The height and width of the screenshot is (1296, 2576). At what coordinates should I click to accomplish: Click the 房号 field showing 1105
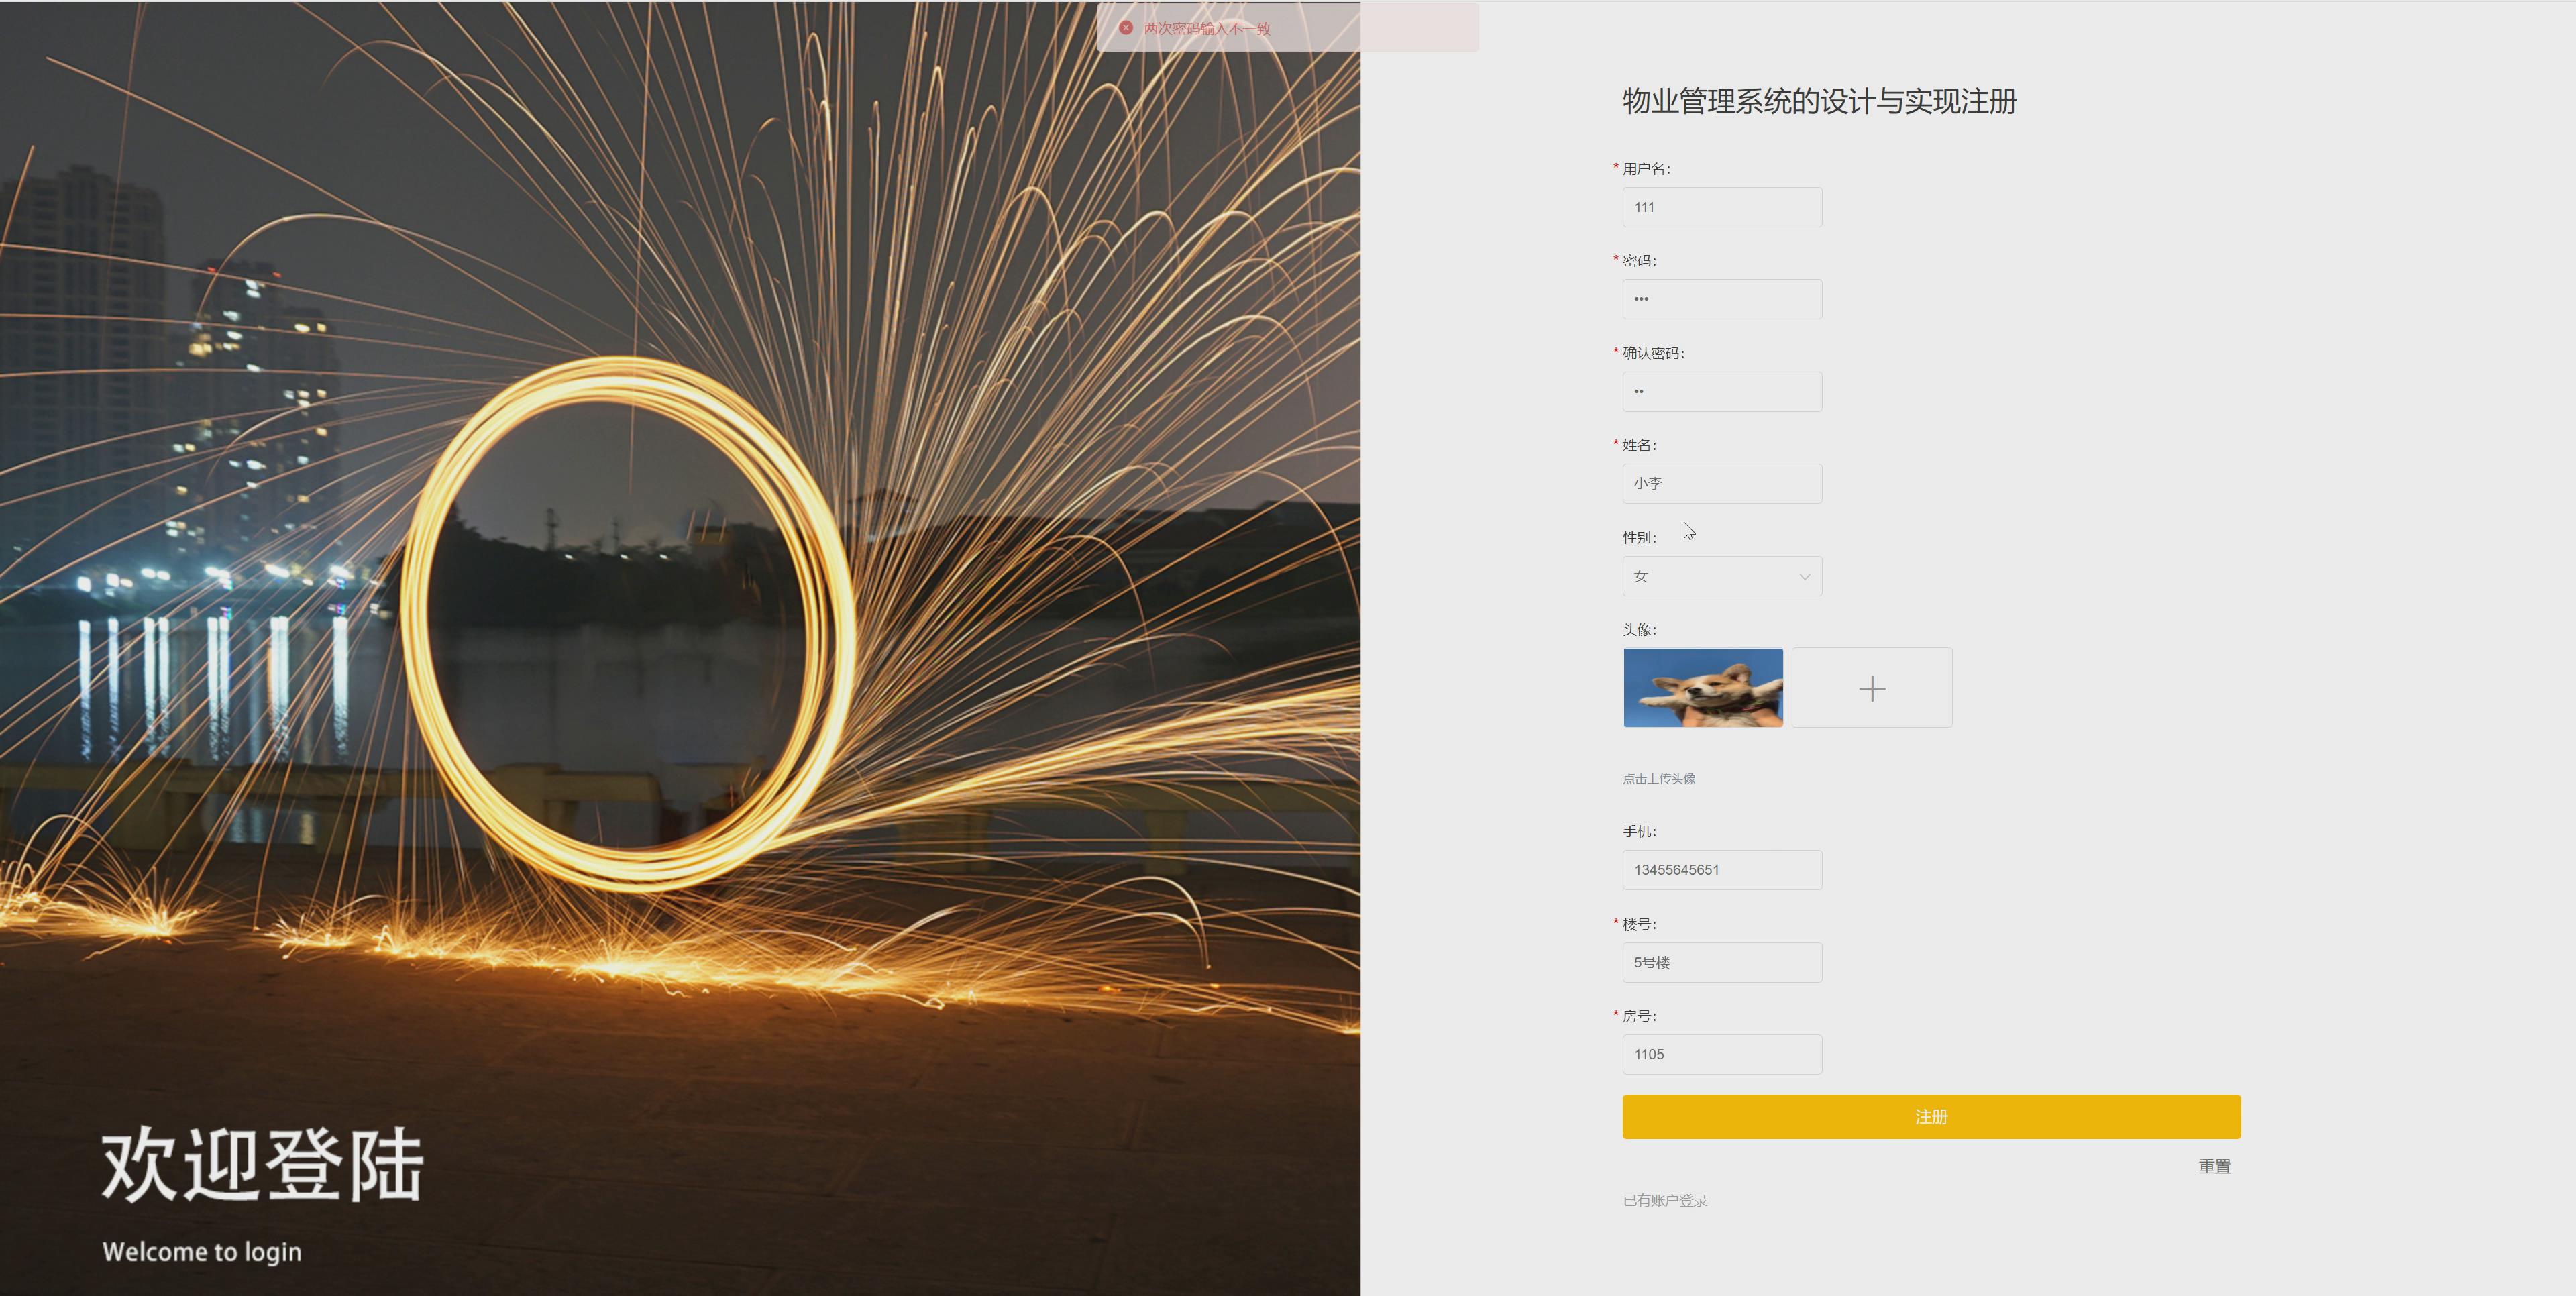tap(1721, 1054)
